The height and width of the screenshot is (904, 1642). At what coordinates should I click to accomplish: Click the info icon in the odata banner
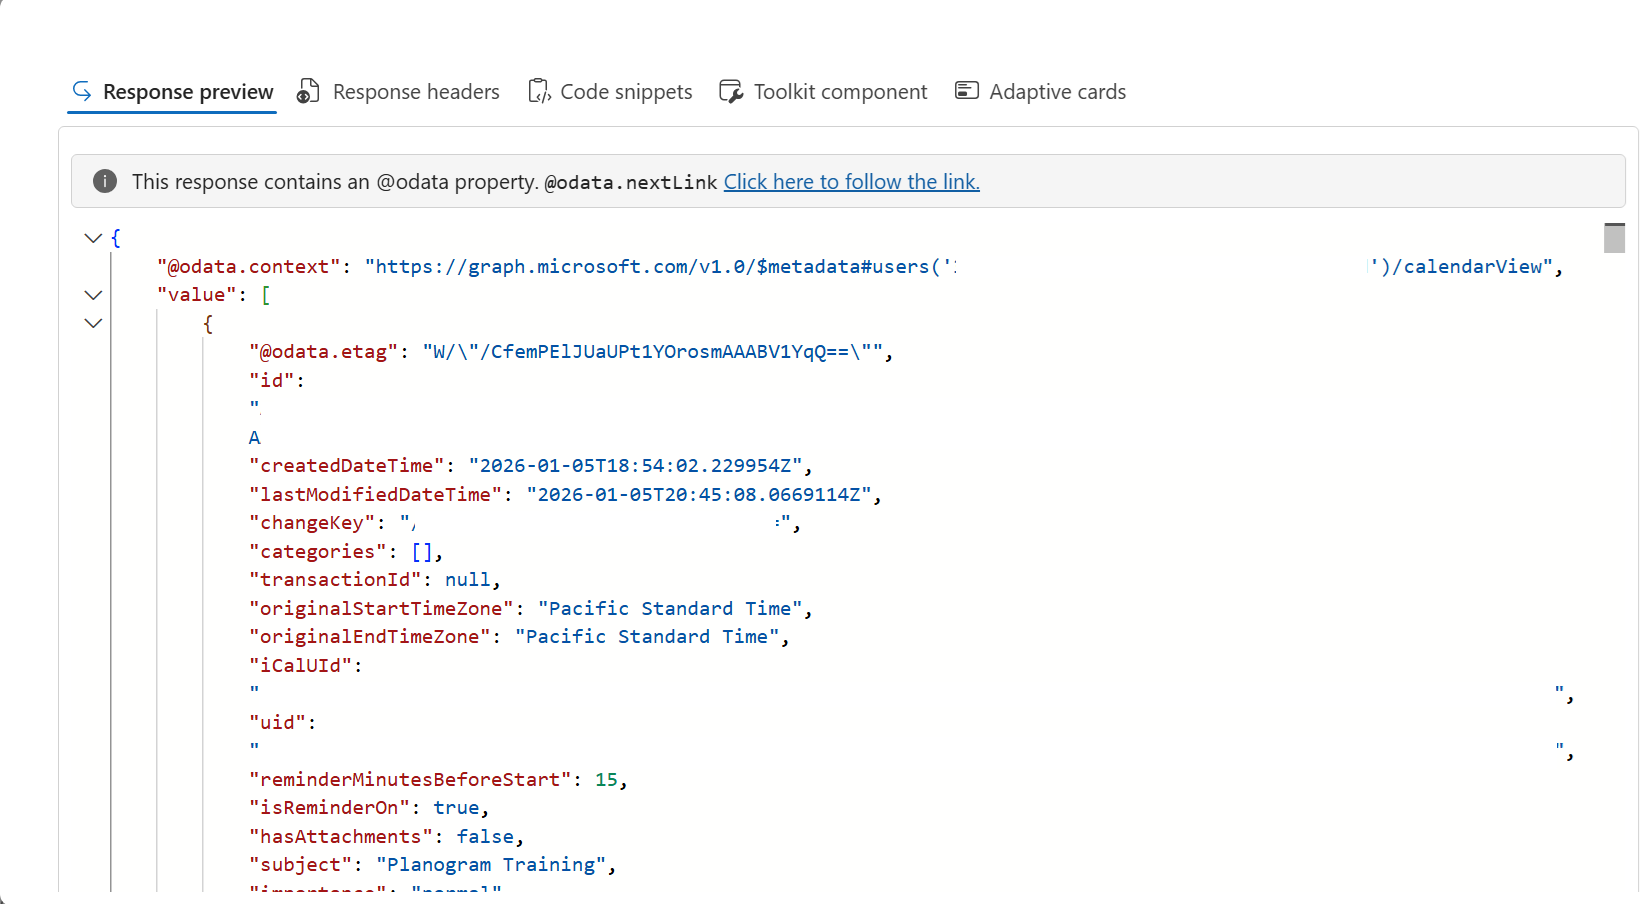click(x=105, y=181)
